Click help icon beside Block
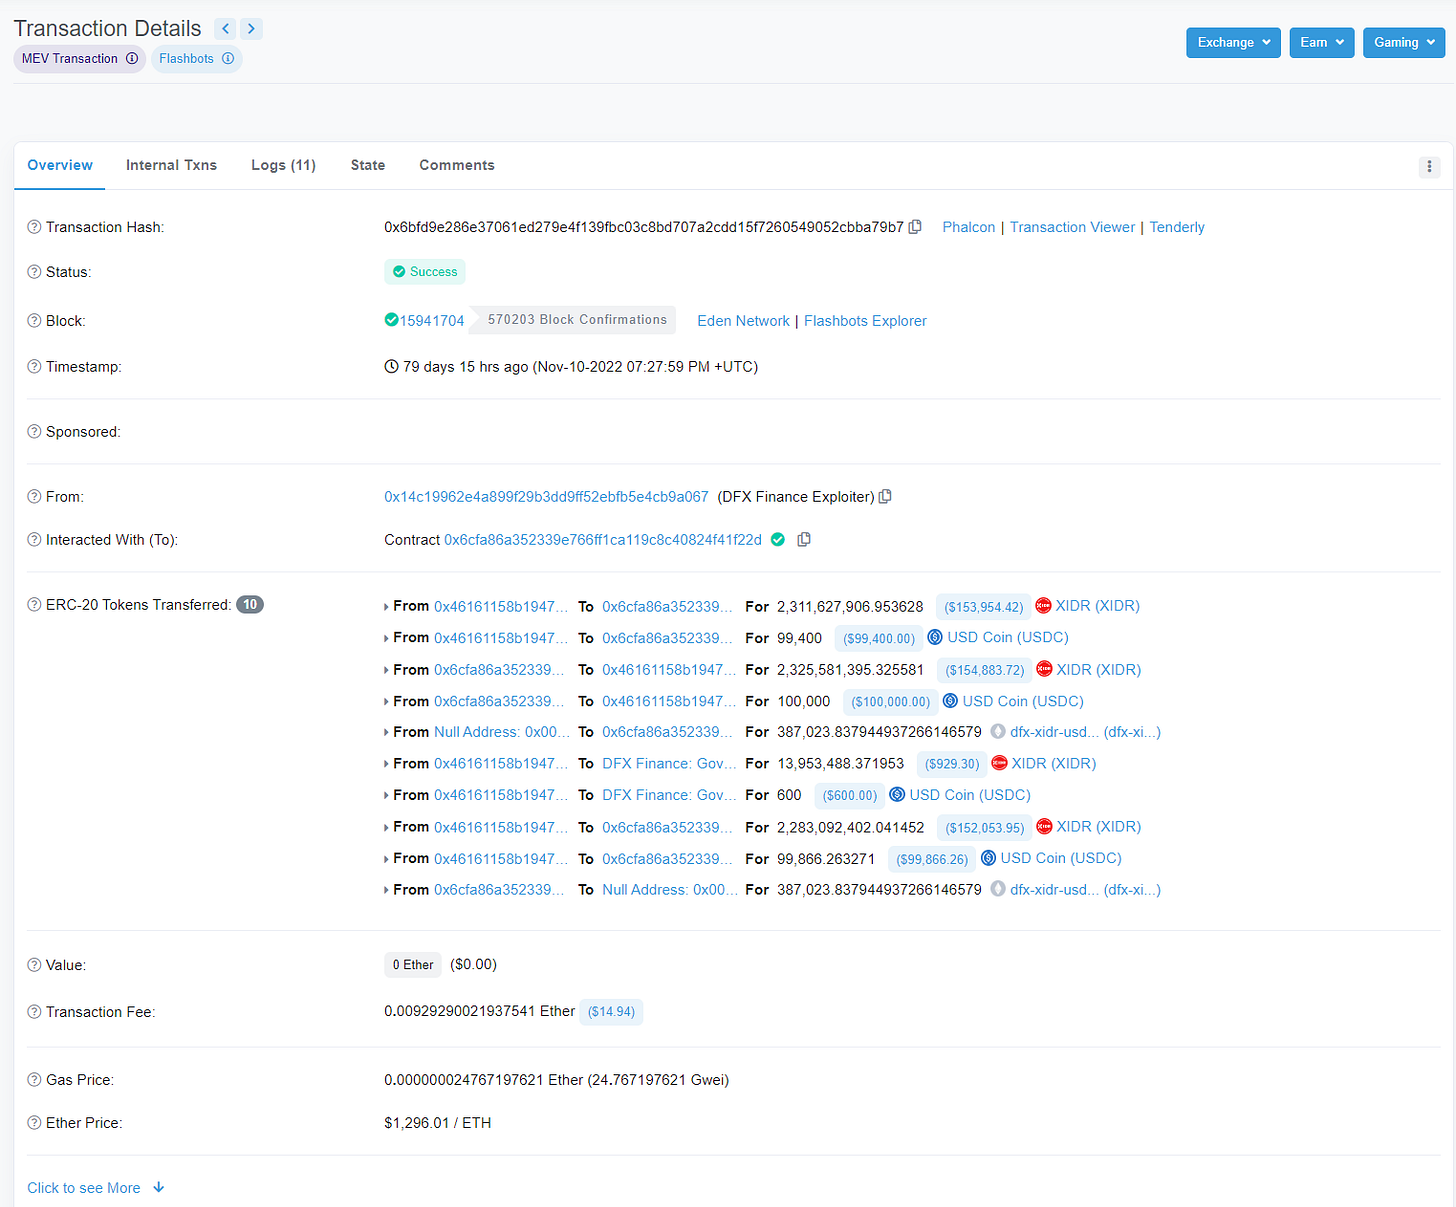Image resolution: width=1456 pixels, height=1207 pixels. 34,321
